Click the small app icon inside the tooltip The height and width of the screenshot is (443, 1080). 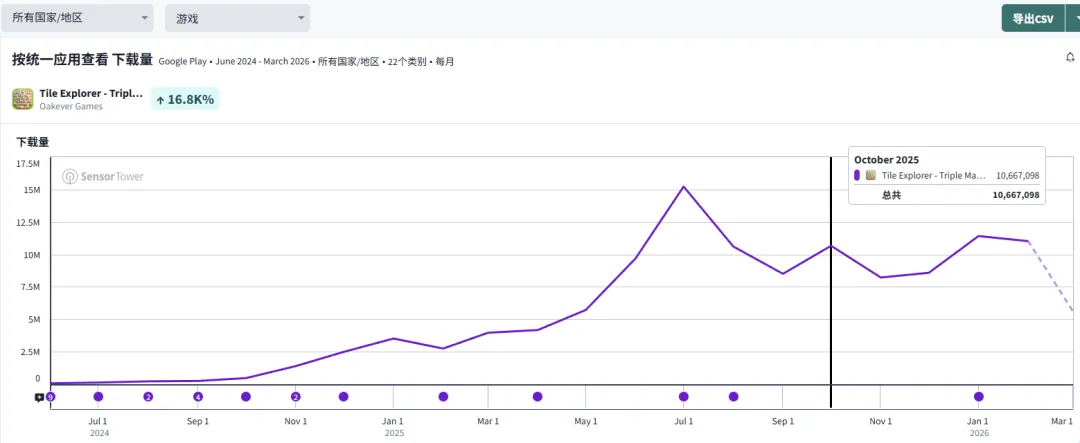click(x=871, y=176)
